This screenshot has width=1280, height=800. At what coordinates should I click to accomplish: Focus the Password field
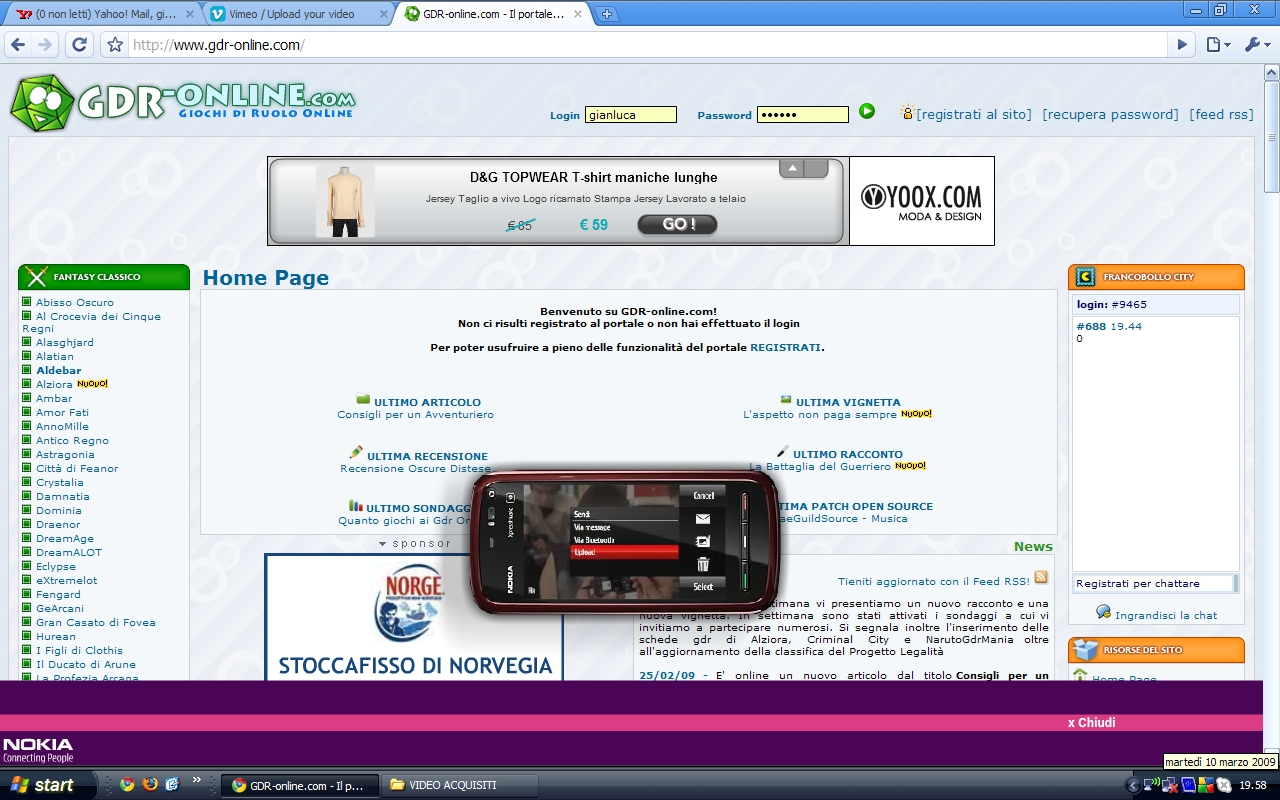(802, 115)
